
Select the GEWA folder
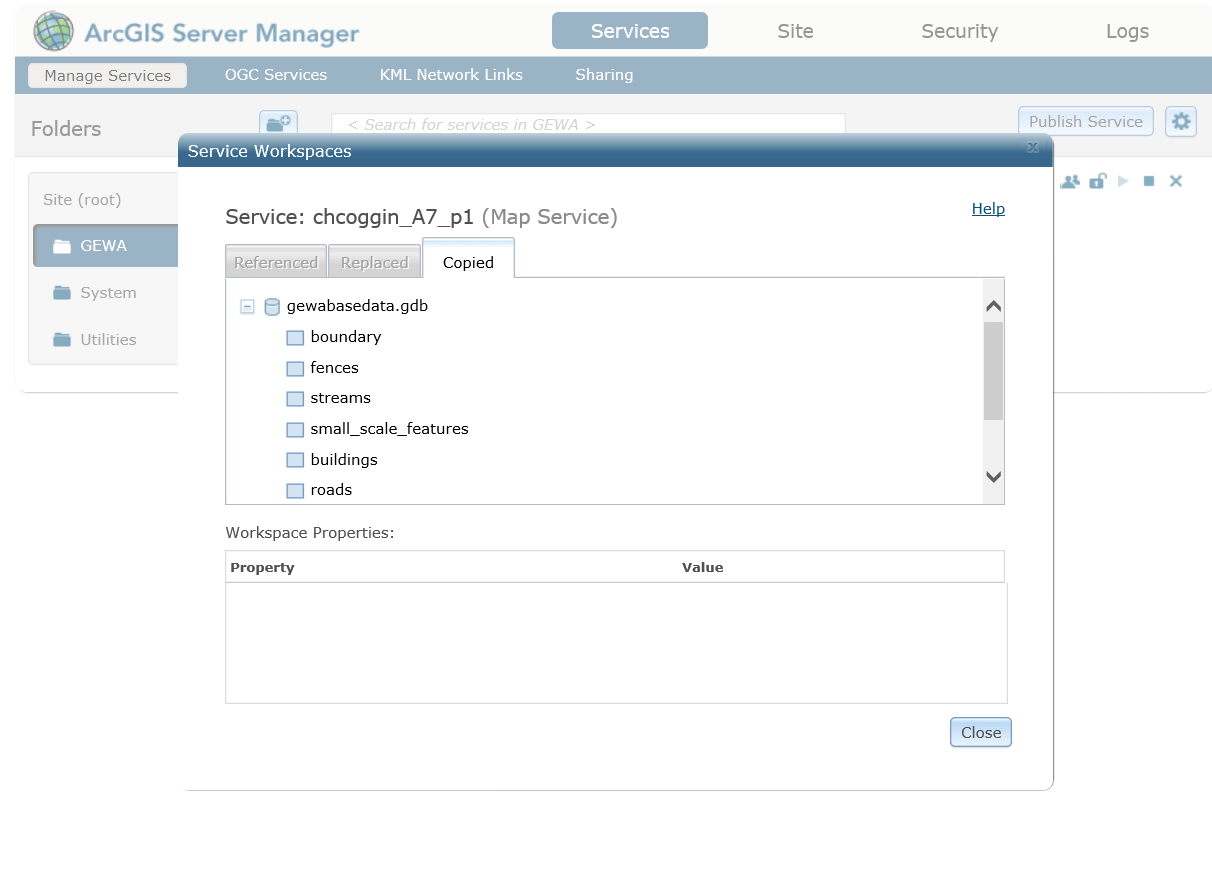[104, 246]
